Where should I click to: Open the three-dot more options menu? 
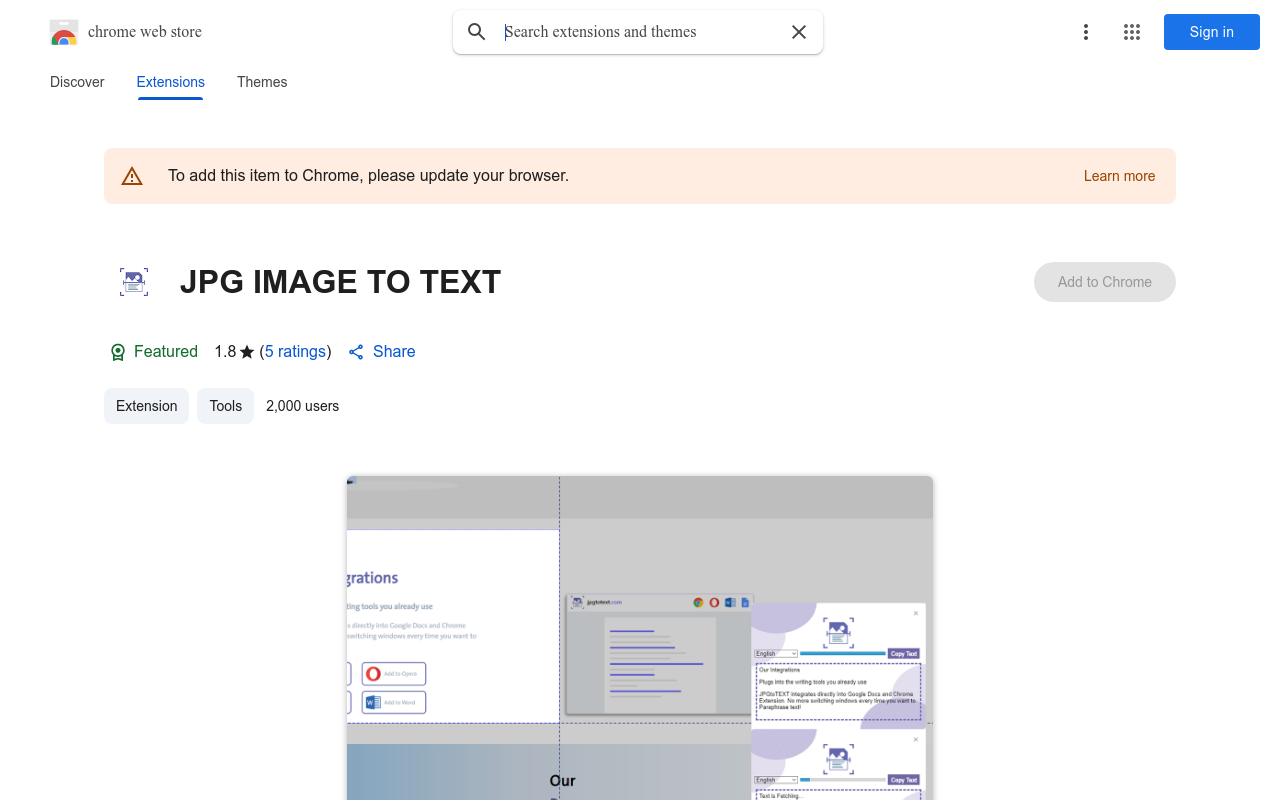click(x=1086, y=32)
